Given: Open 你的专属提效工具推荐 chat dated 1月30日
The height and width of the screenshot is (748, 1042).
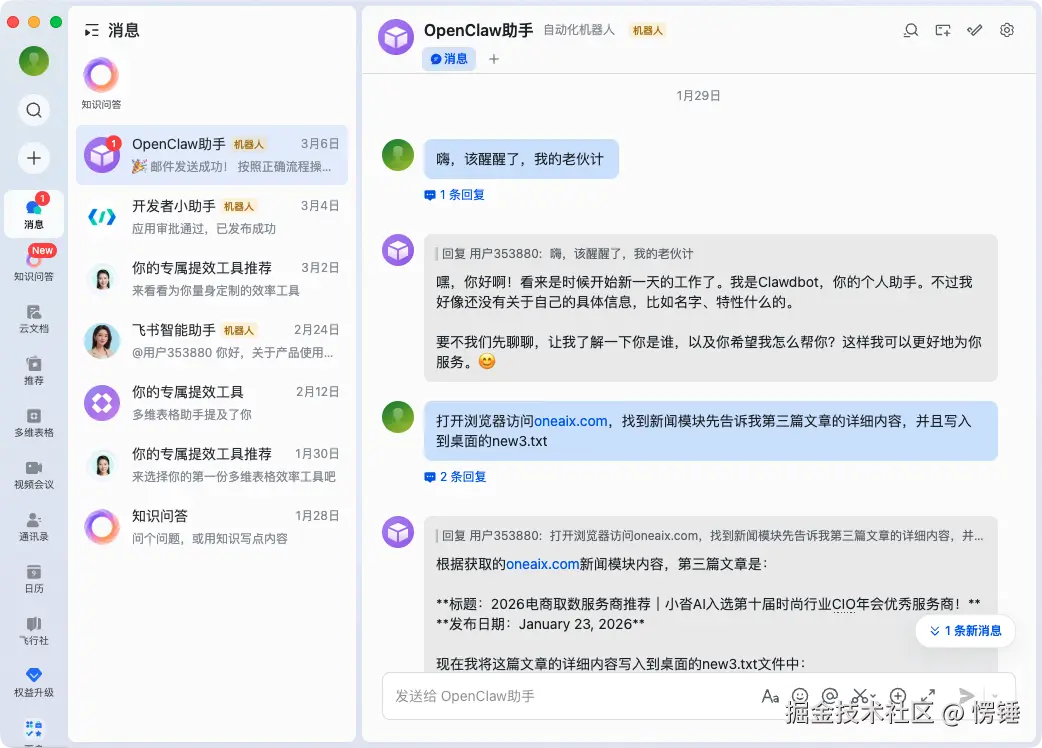Looking at the screenshot, I should (x=212, y=465).
